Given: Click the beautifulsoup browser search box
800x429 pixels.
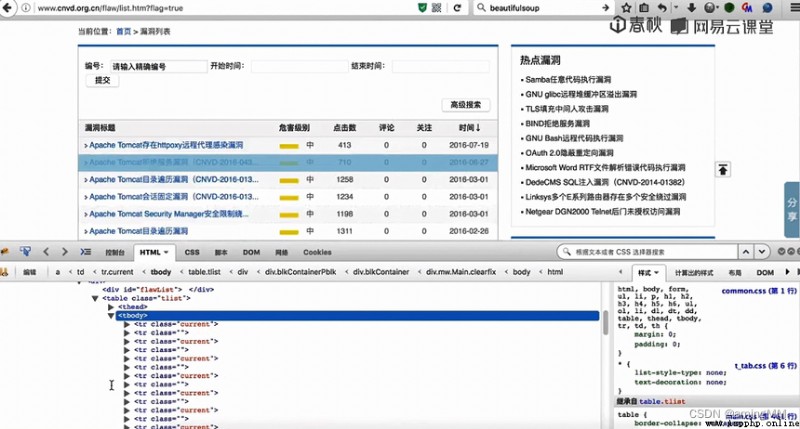Looking at the screenshot, I should 543,8.
